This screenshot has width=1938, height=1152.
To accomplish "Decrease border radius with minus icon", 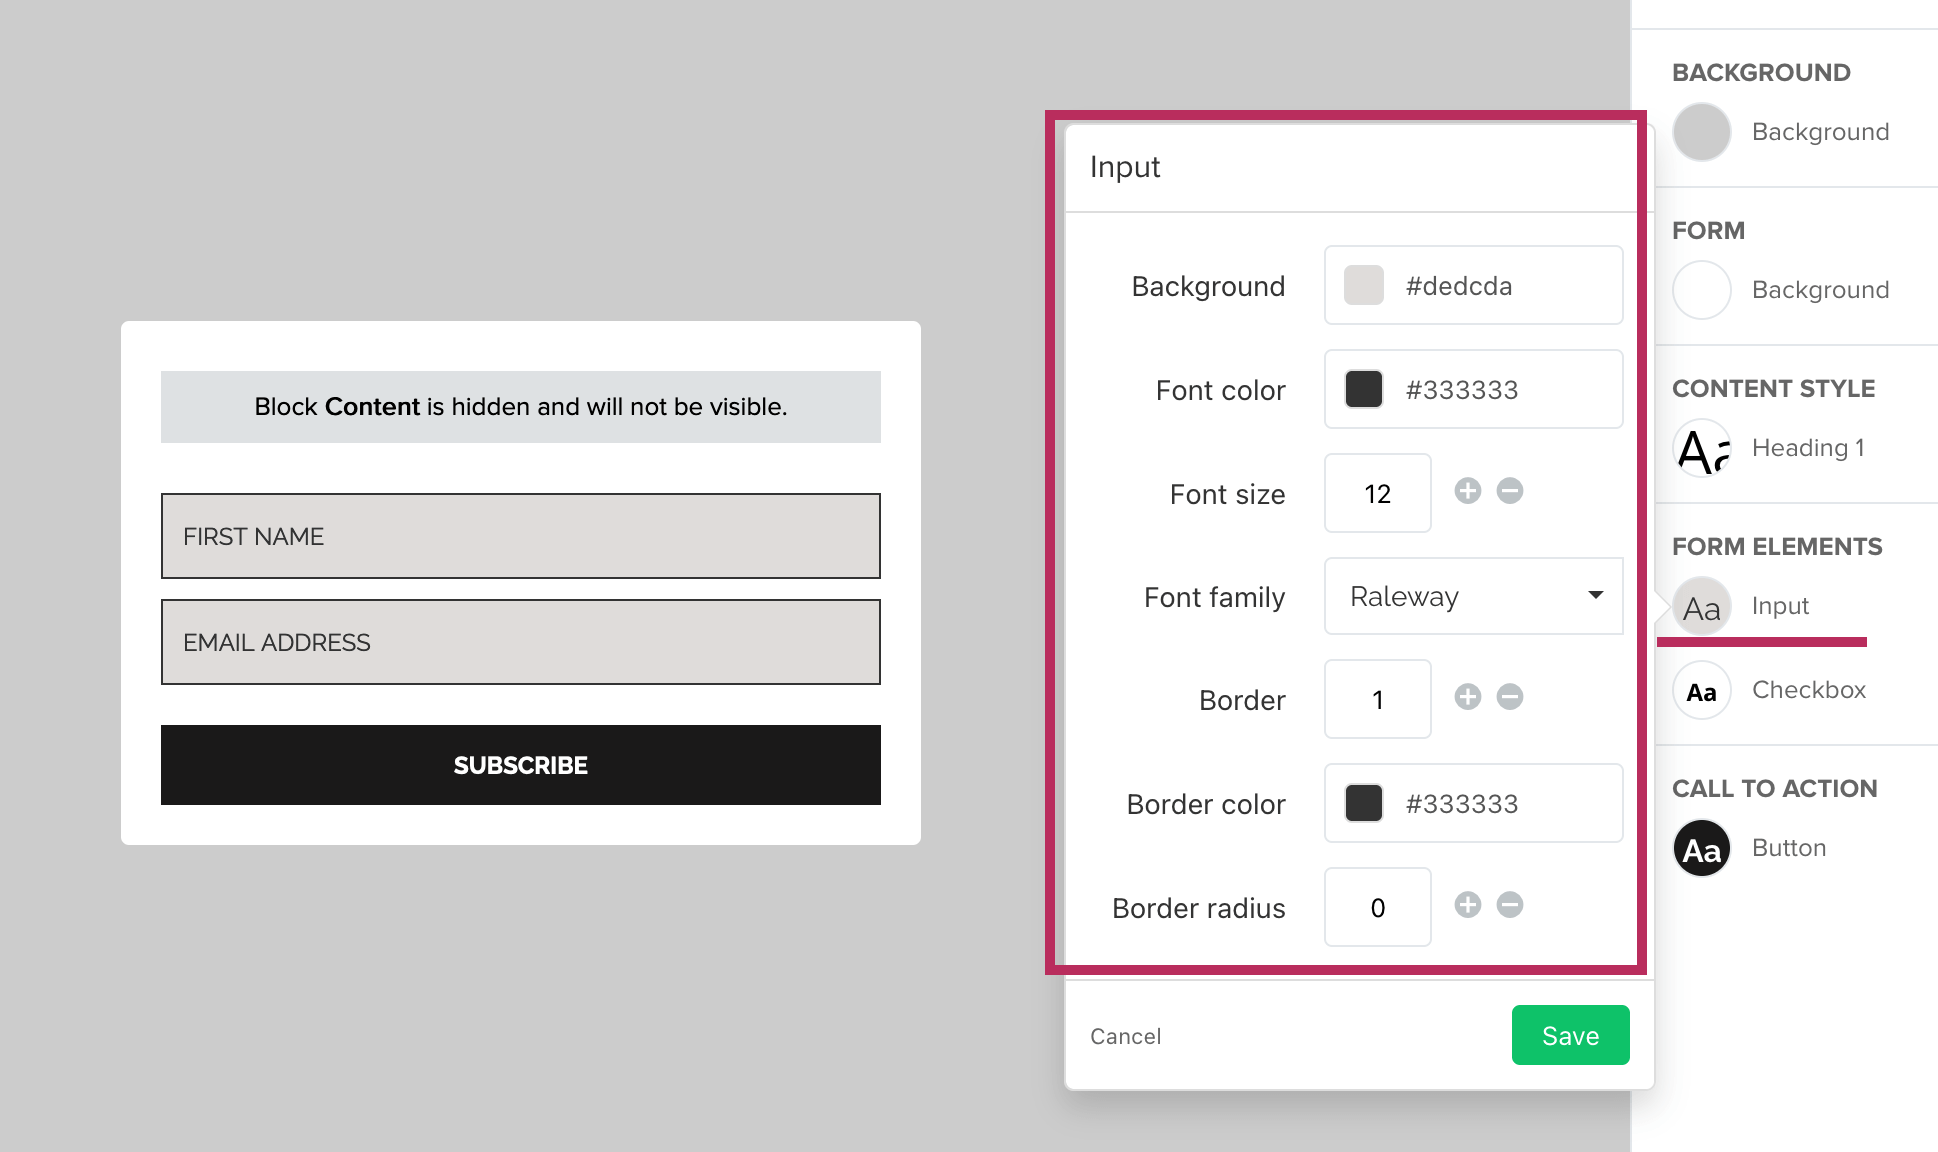I will click(x=1510, y=905).
